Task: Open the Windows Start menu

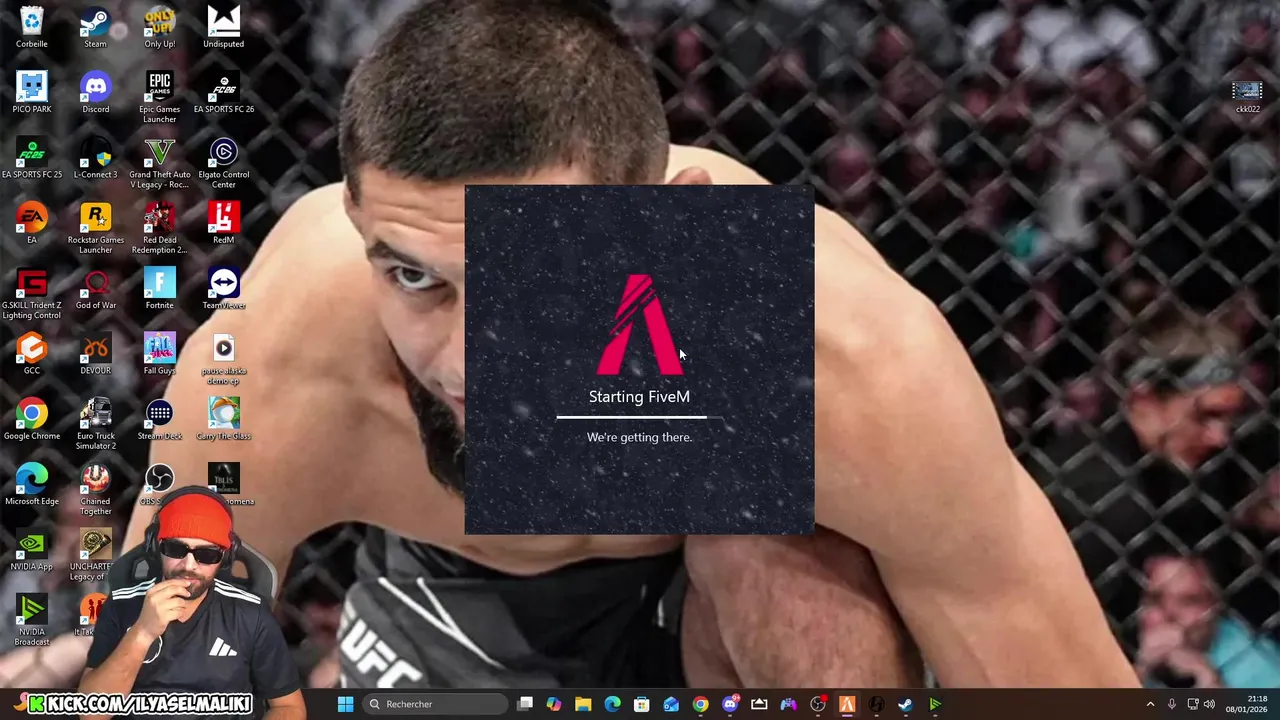Action: (345, 704)
